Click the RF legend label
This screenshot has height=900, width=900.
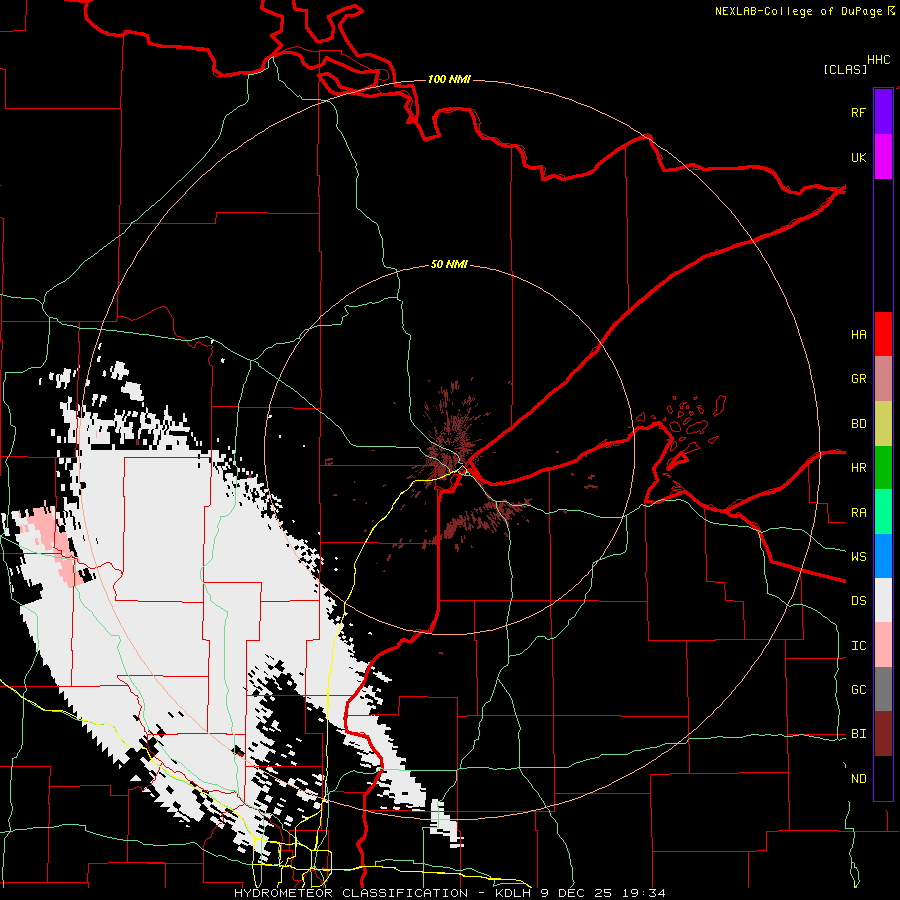858,112
